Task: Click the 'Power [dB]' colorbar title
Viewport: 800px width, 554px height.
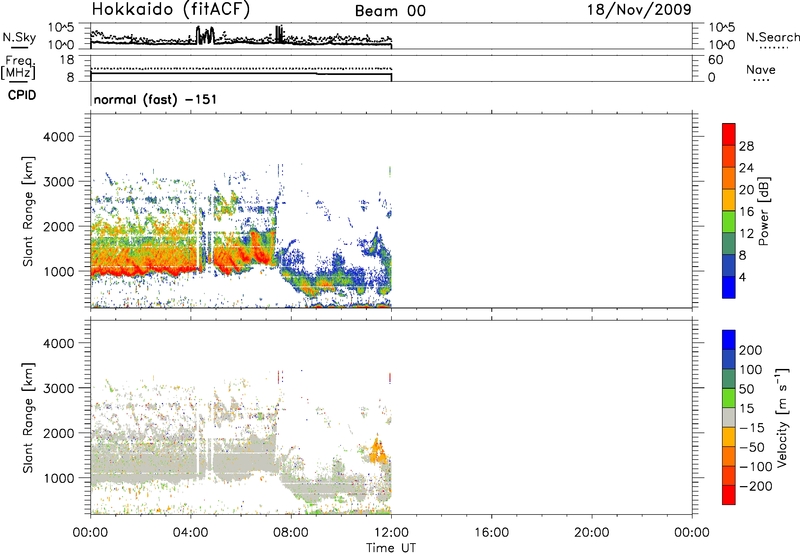Action: coord(763,211)
